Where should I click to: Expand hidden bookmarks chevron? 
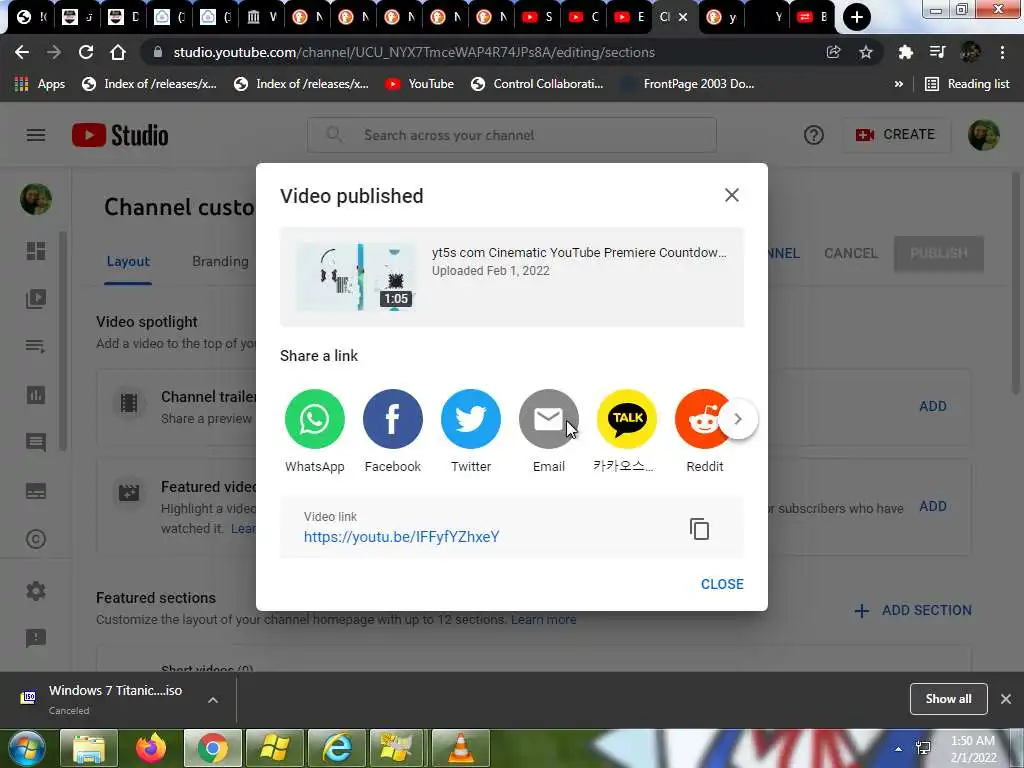(899, 84)
